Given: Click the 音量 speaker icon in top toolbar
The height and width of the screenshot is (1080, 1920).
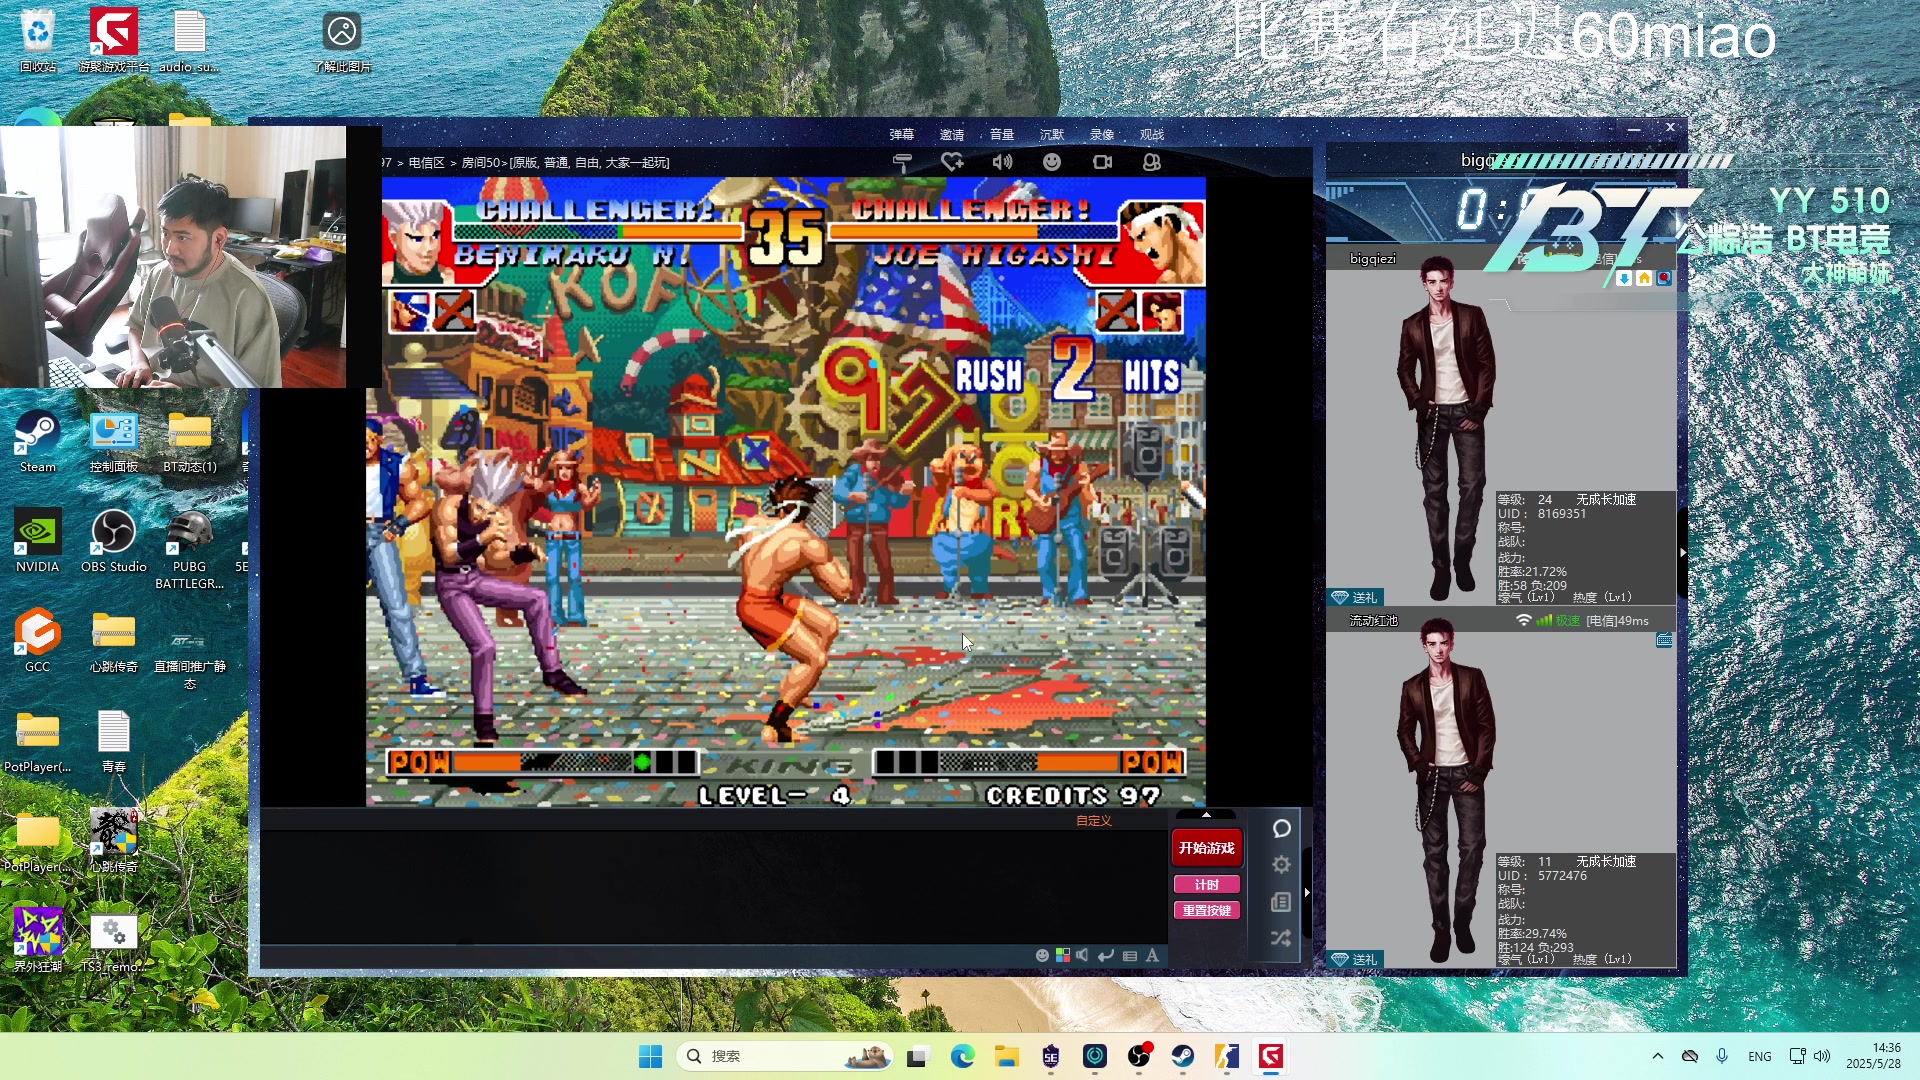Looking at the screenshot, I should coord(1002,162).
